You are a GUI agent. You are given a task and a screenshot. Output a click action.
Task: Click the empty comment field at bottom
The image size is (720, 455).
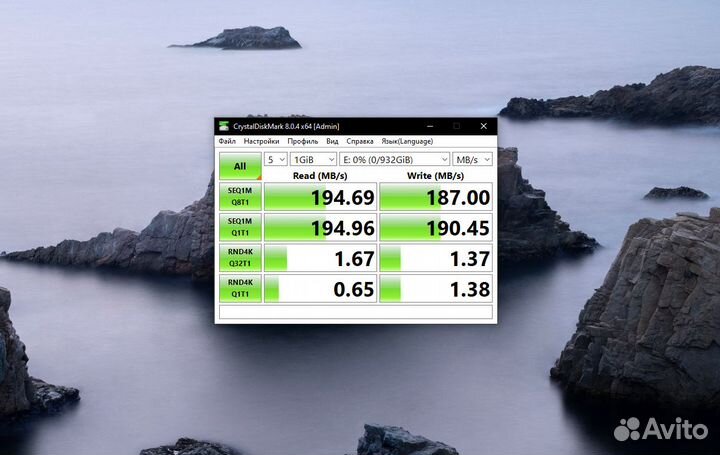[x=356, y=313]
